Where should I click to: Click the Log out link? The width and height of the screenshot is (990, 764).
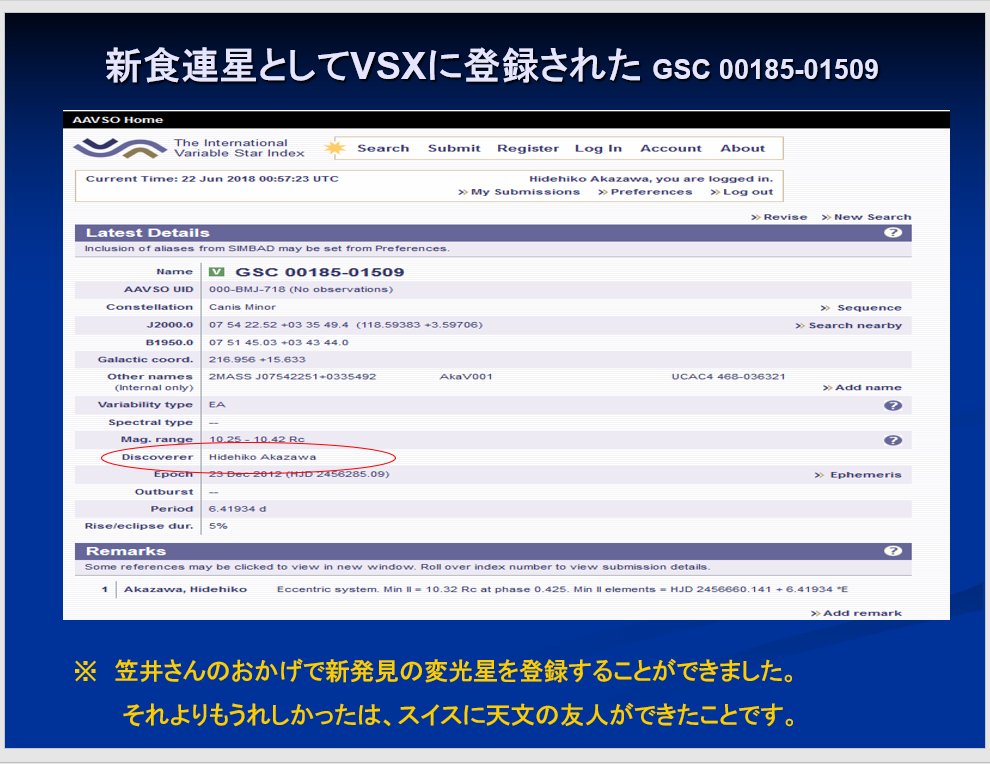(747, 192)
